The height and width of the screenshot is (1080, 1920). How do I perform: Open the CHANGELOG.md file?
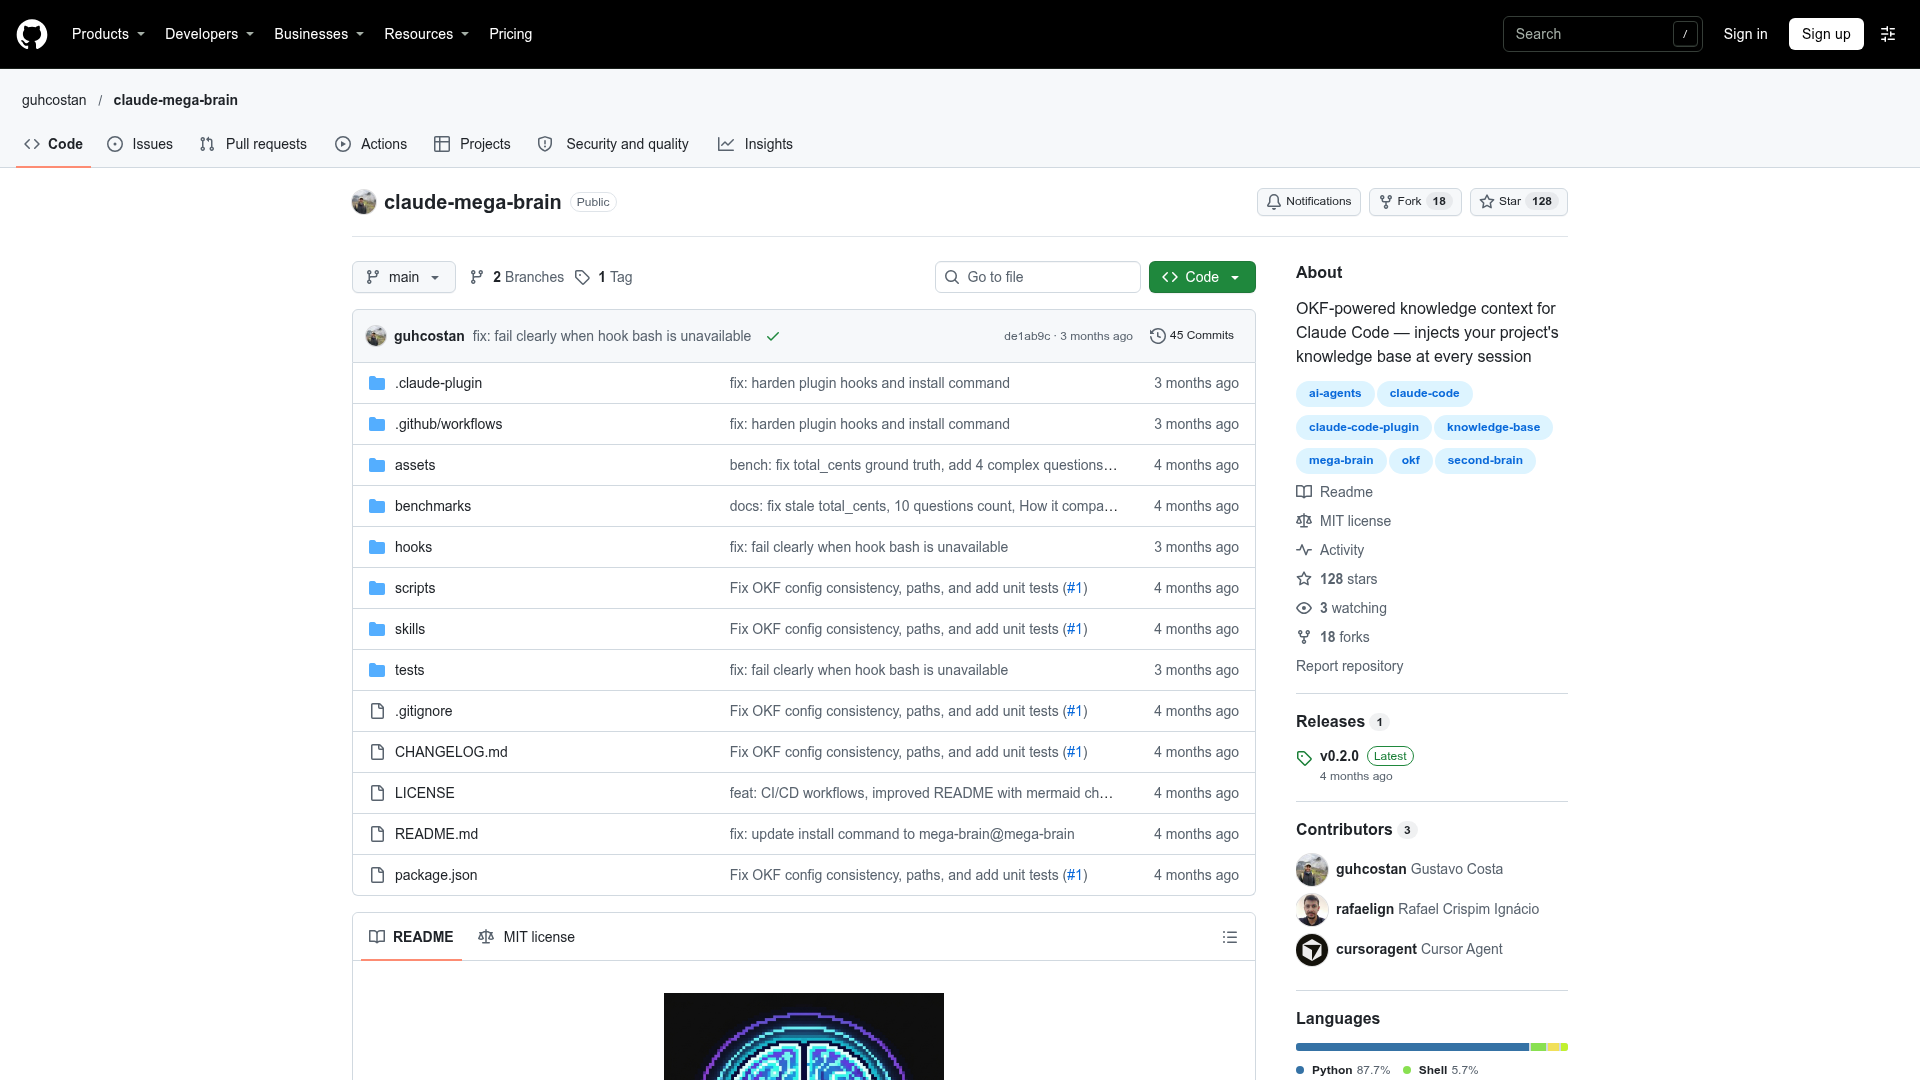tap(451, 752)
